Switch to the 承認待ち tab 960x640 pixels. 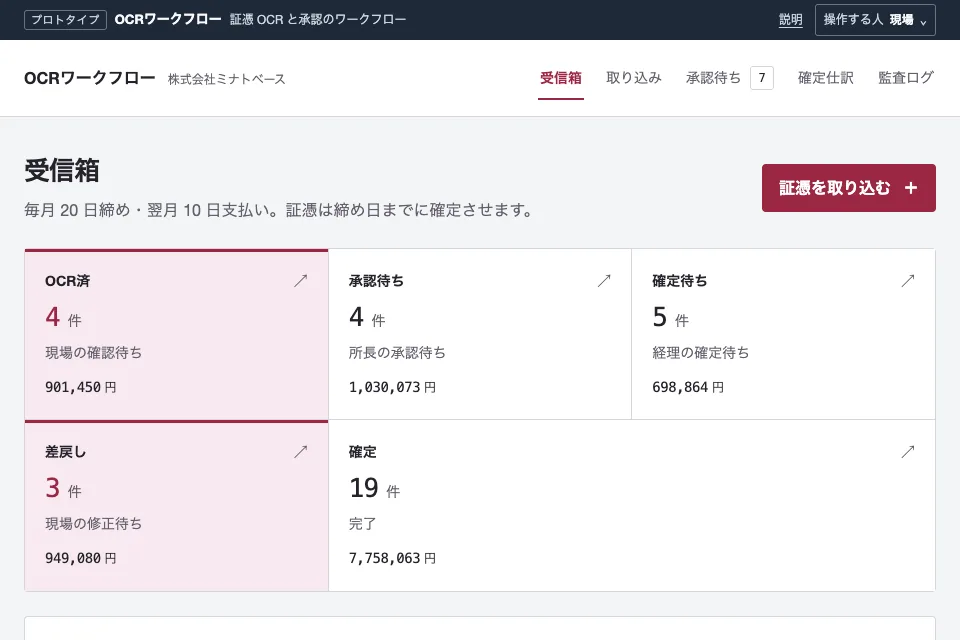pos(713,78)
